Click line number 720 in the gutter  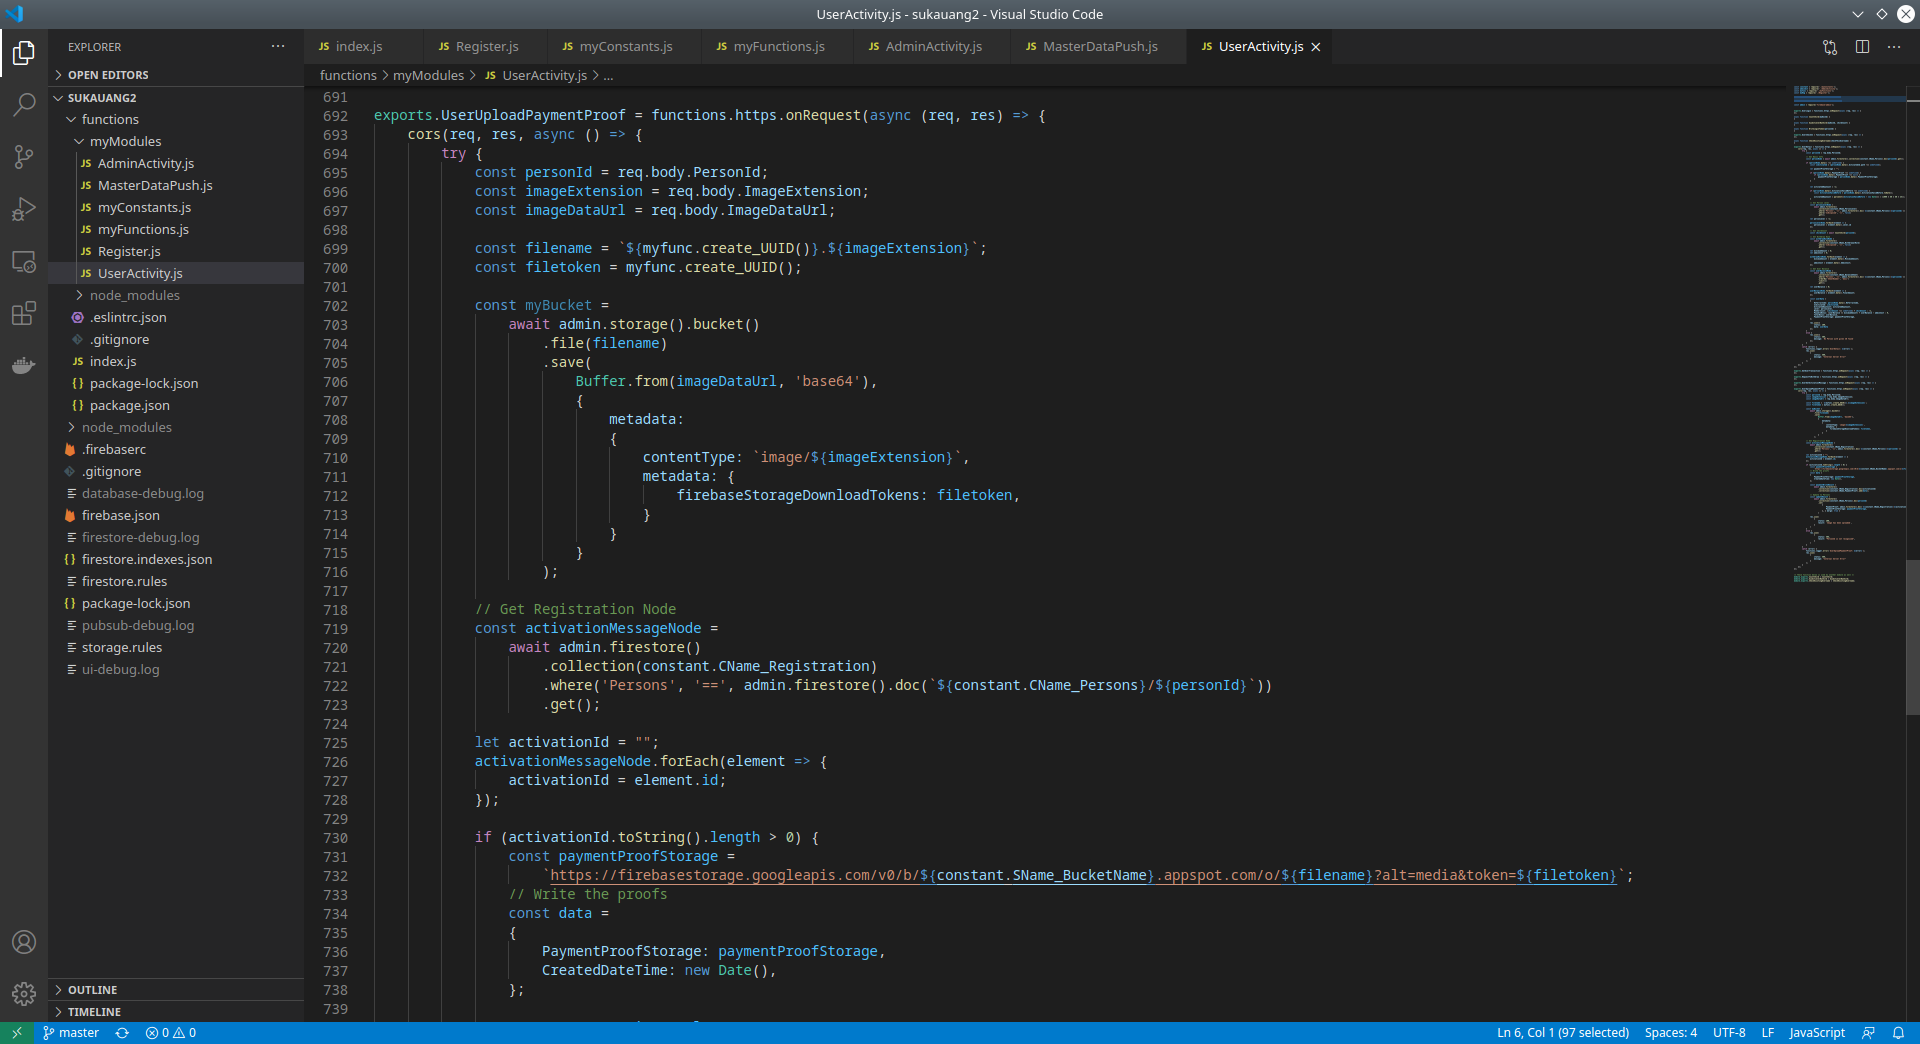pos(336,648)
